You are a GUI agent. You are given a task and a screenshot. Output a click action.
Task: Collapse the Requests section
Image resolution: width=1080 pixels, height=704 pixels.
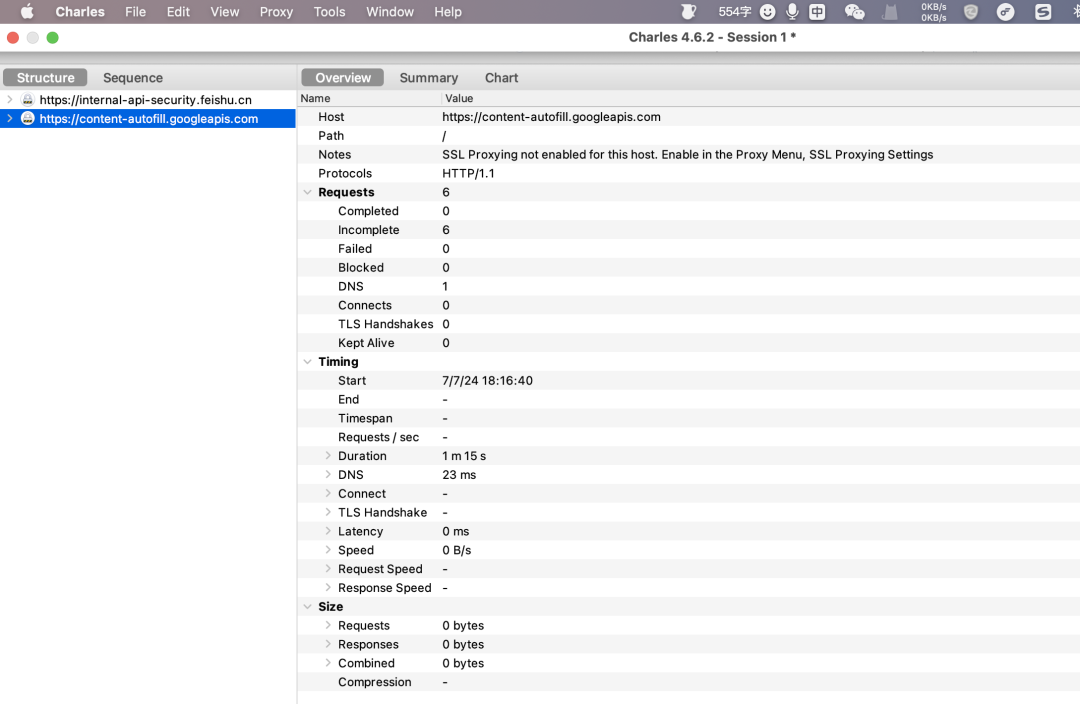(307, 192)
